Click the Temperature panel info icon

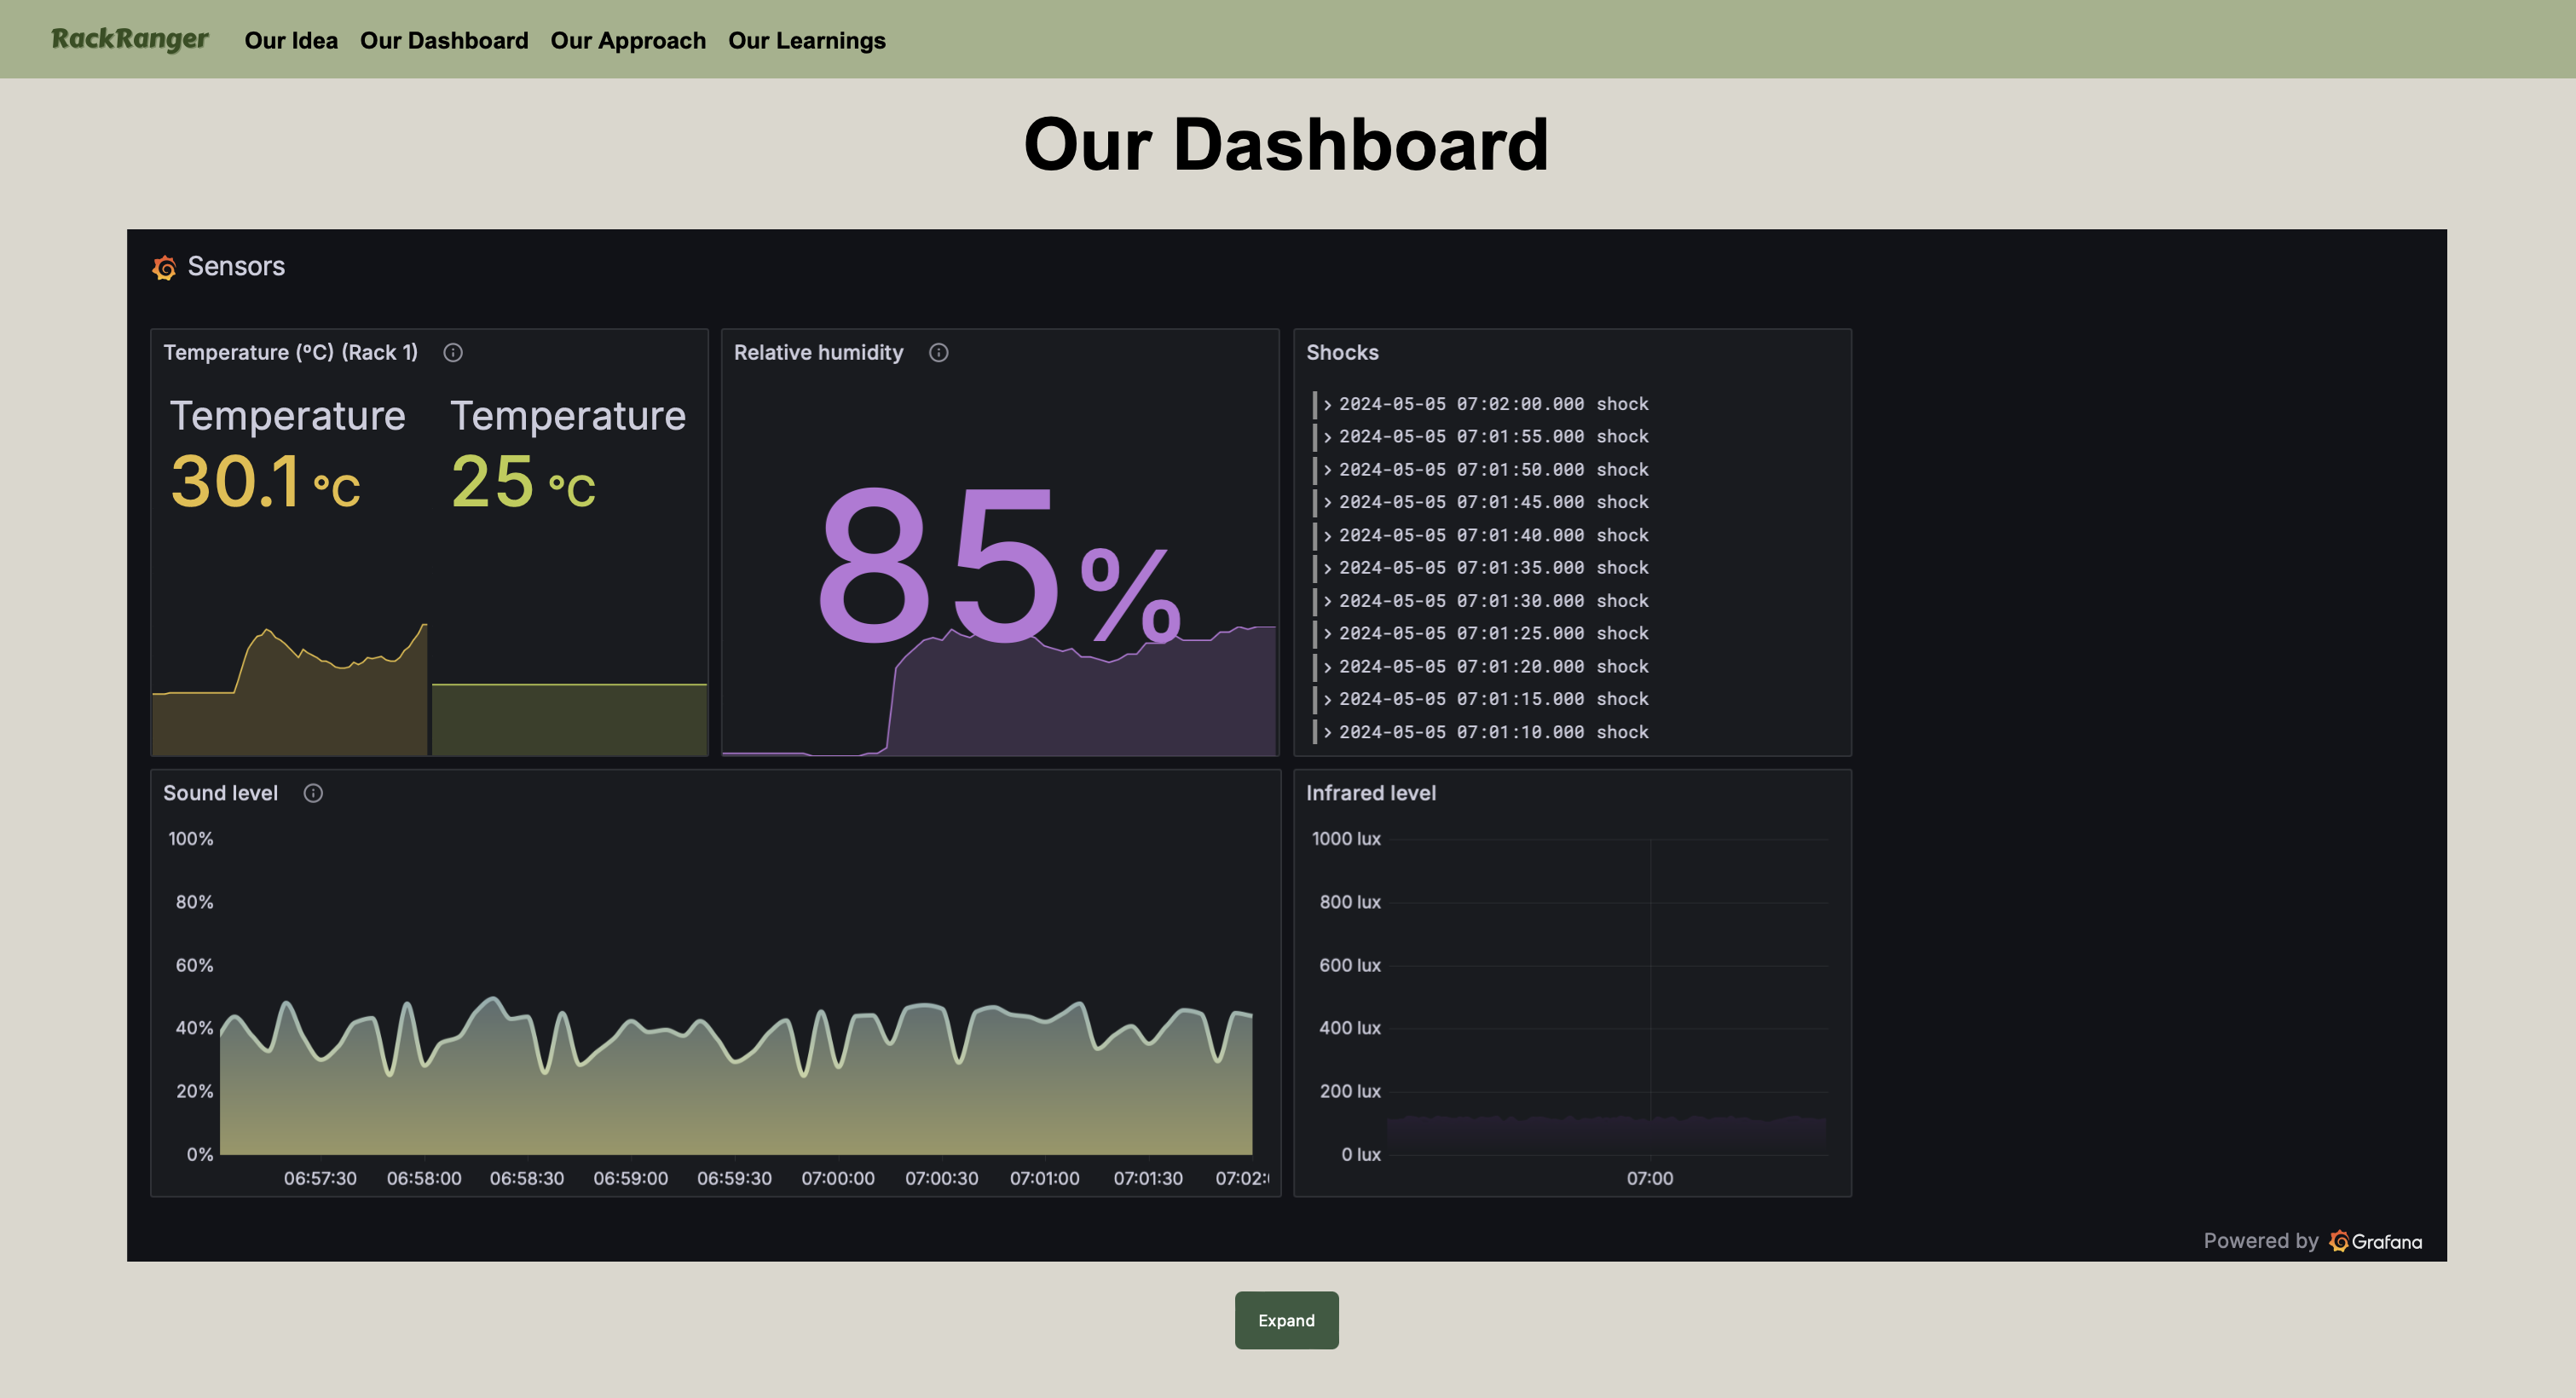tap(453, 352)
